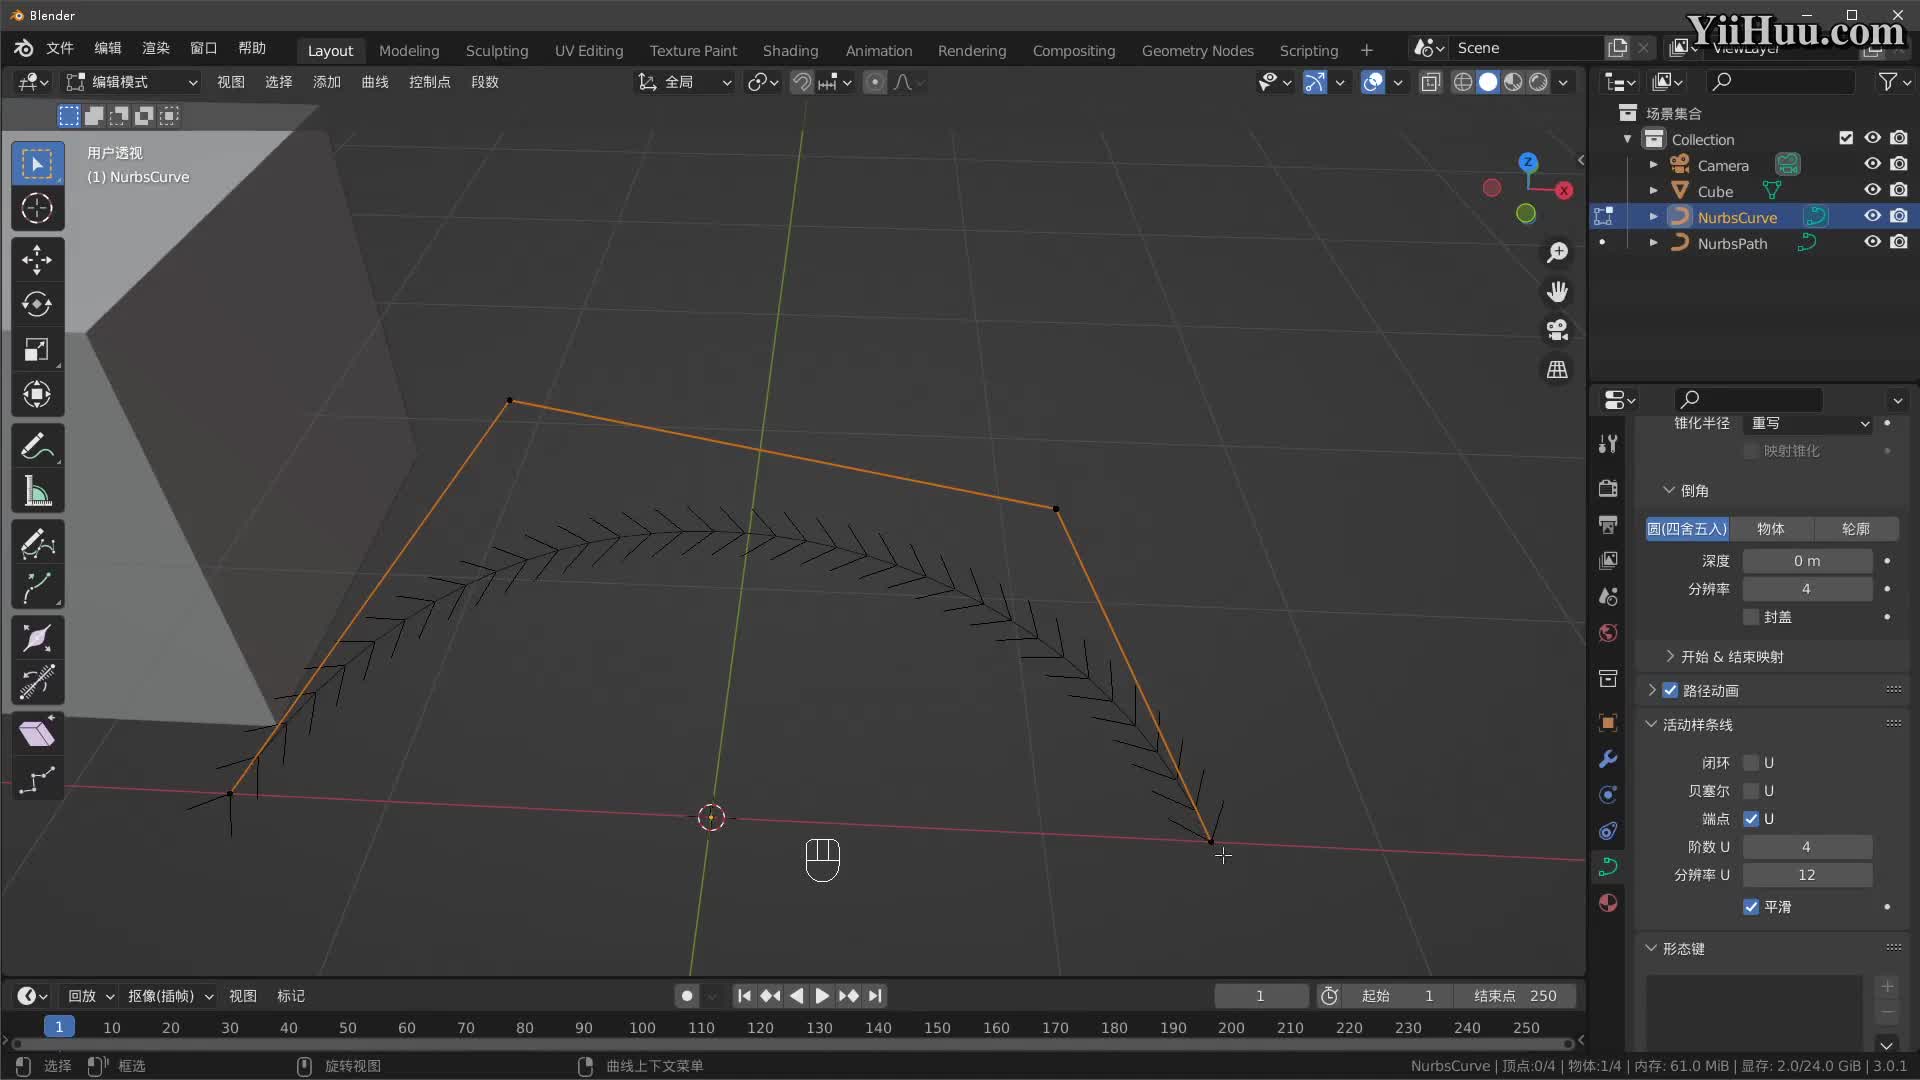Image resolution: width=1920 pixels, height=1080 pixels.
Task: Click the 阶数 U value 4
Action: click(x=1807, y=847)
